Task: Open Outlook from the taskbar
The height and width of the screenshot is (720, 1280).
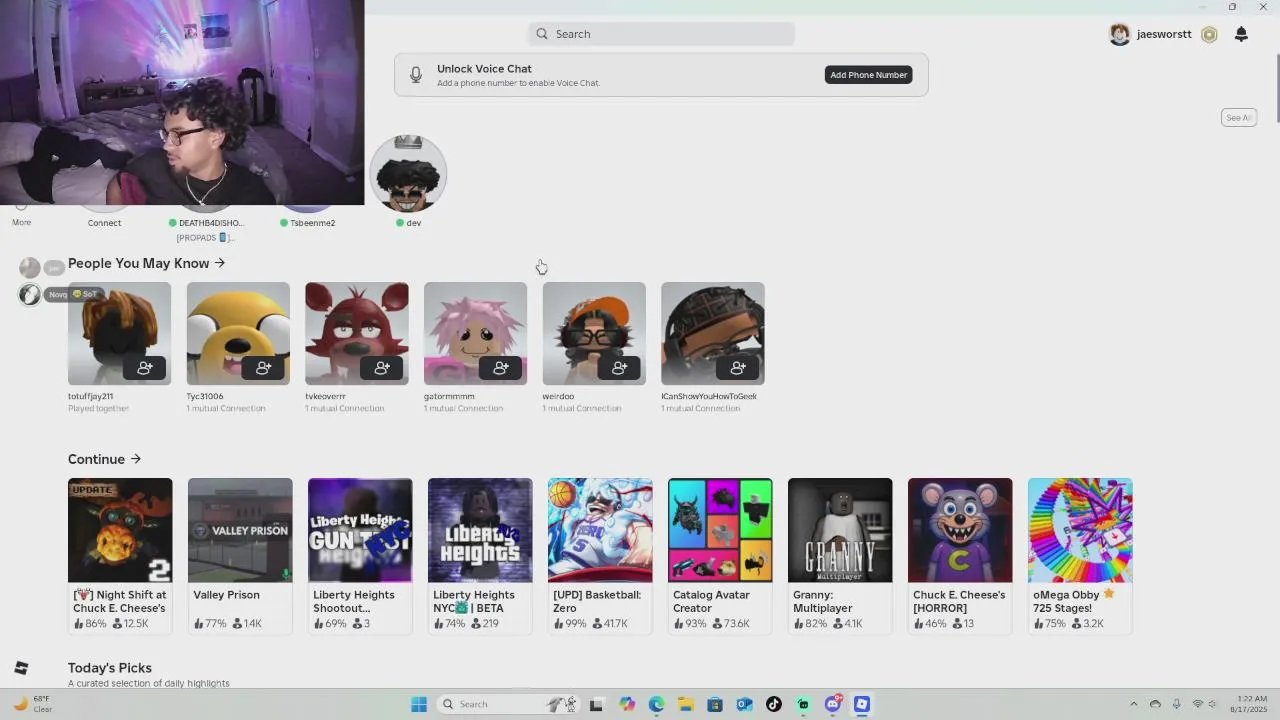Action: (x=744, y=704)
